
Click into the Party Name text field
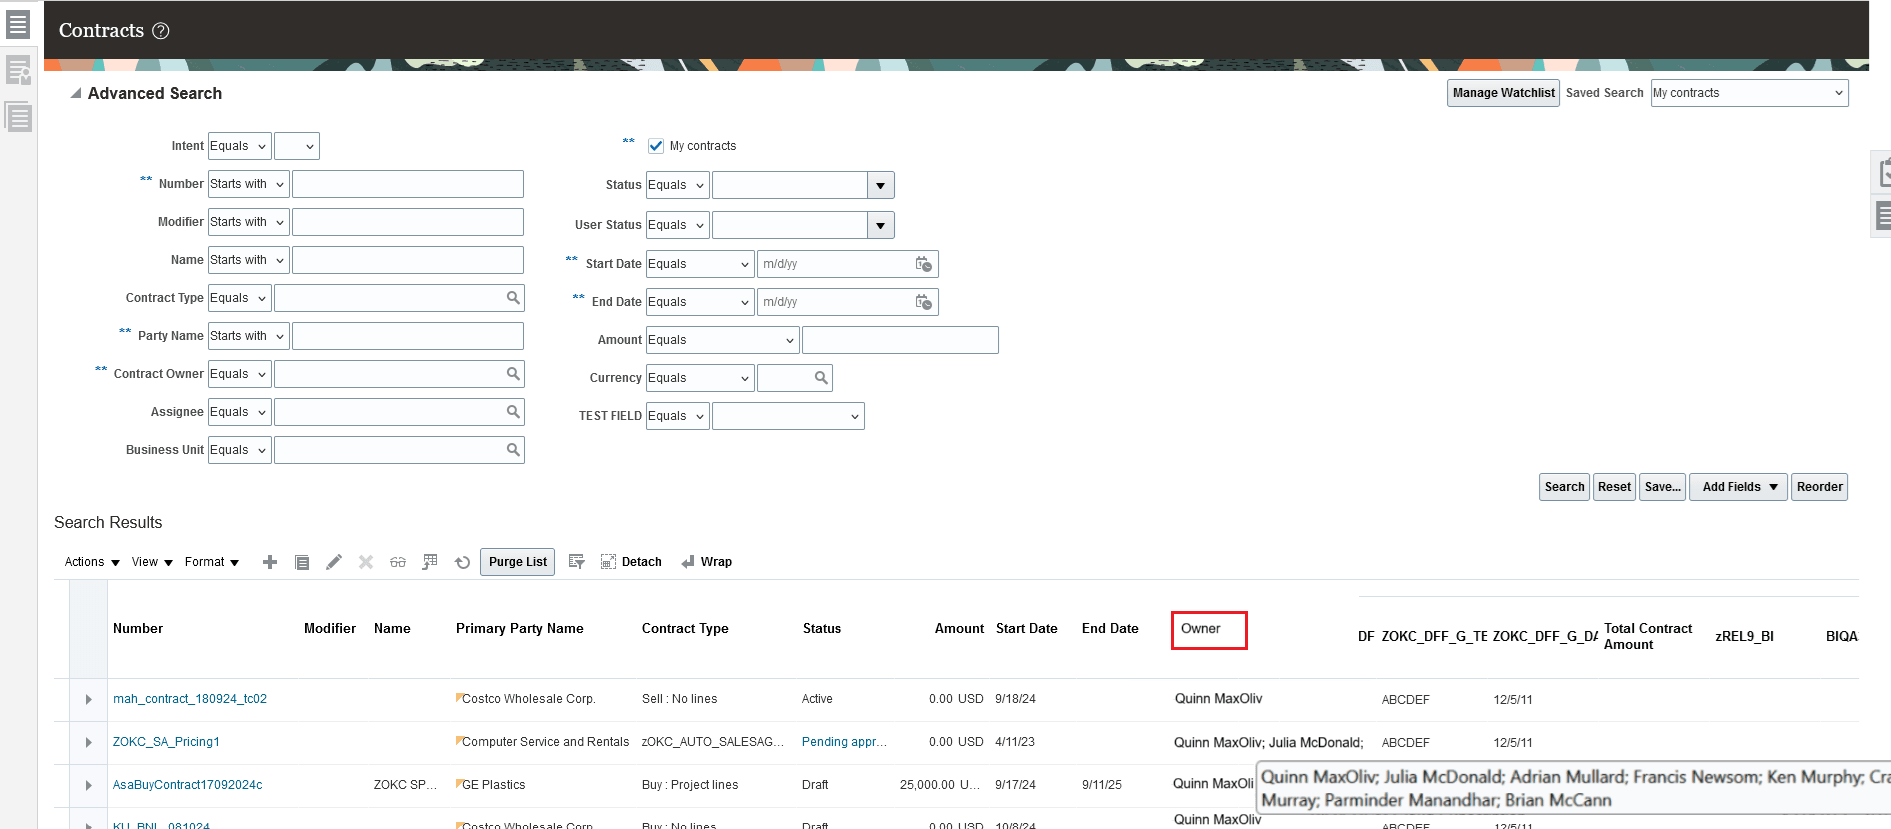[x=408, y=336]
